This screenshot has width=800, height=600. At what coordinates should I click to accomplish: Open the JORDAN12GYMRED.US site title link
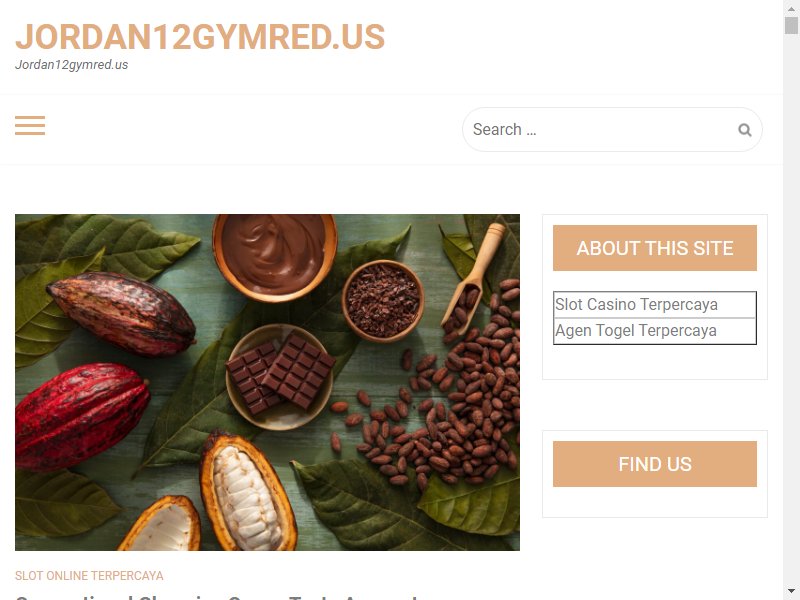[200, 37]
